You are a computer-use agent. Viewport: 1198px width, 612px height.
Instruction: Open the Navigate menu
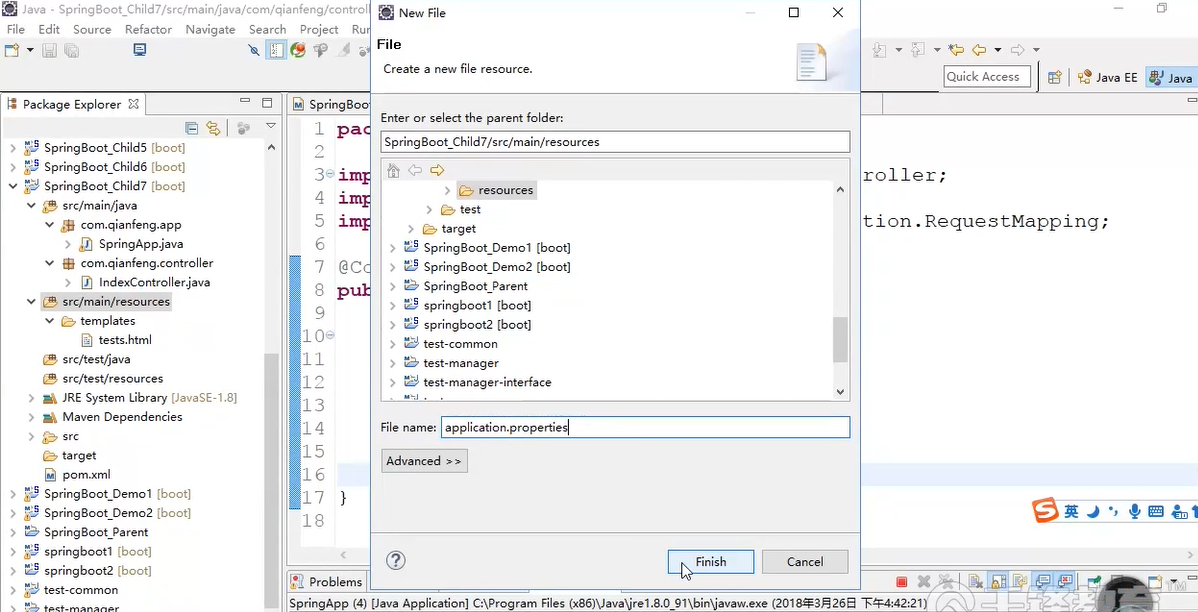[x=210, y=29]
